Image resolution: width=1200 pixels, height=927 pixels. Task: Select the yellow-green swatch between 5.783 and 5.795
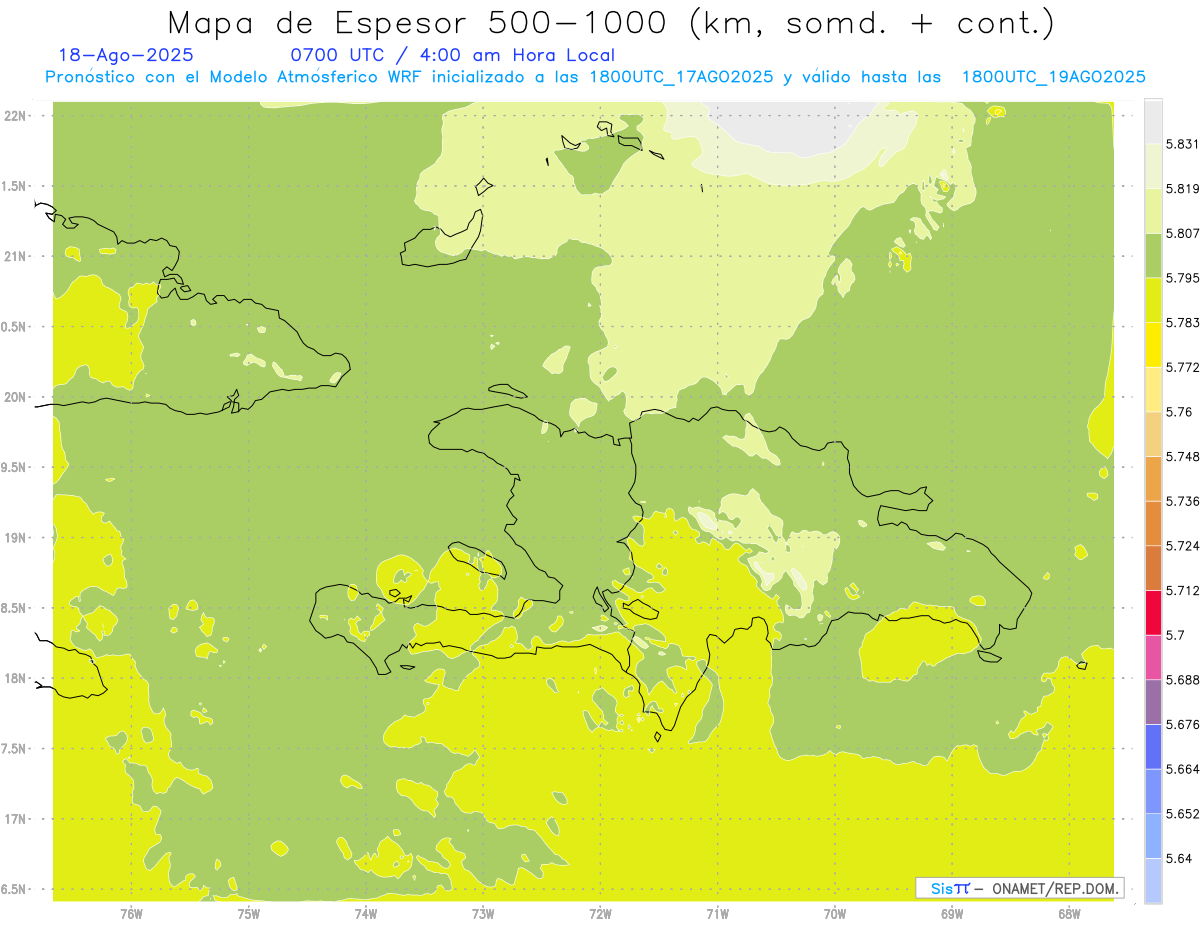point(1153,300)
